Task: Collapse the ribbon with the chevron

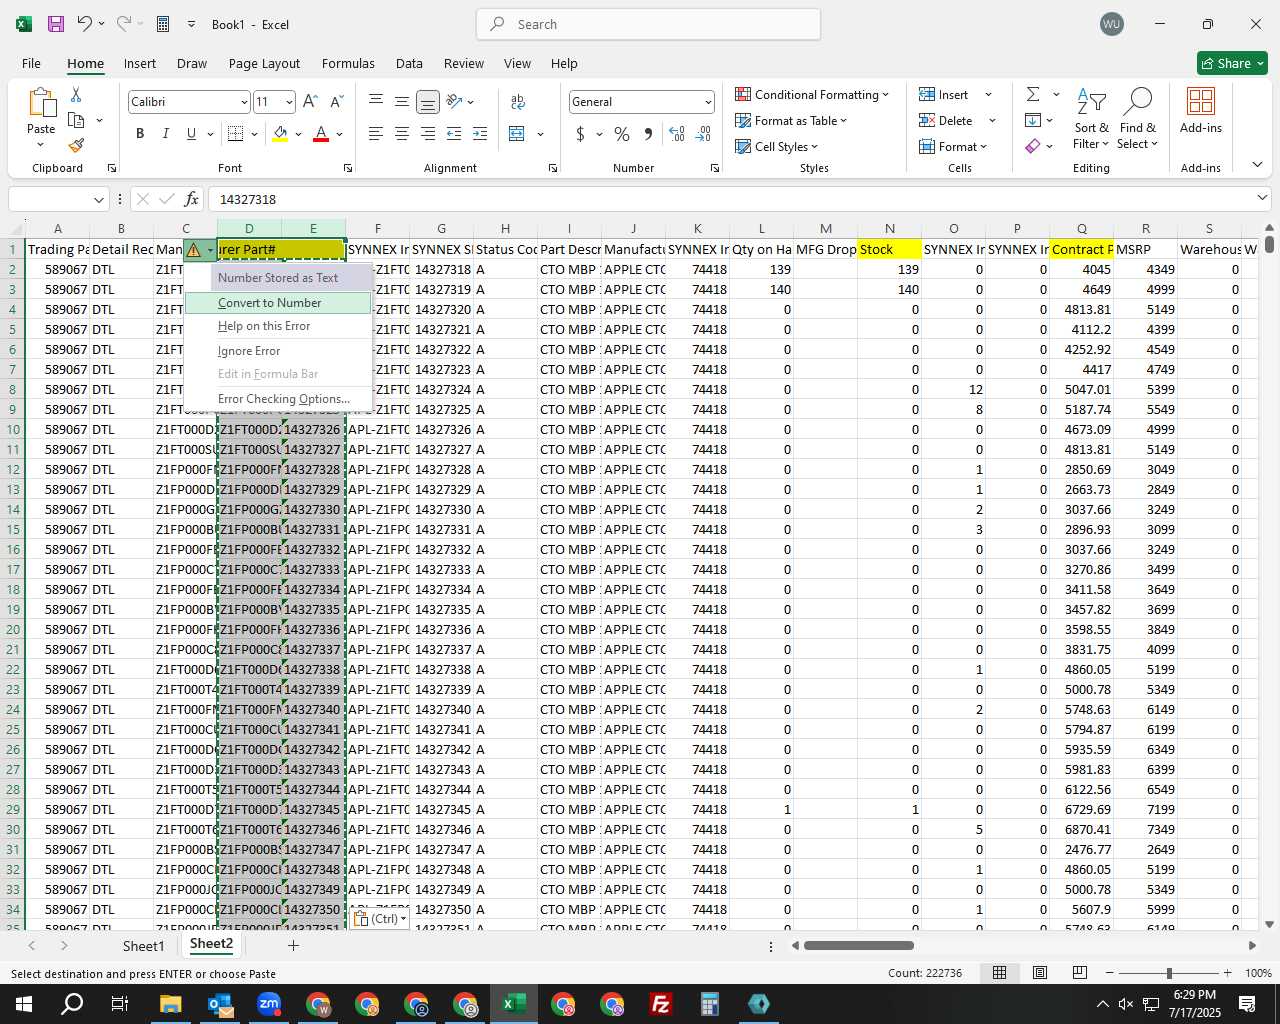Action: (1257, 164)
